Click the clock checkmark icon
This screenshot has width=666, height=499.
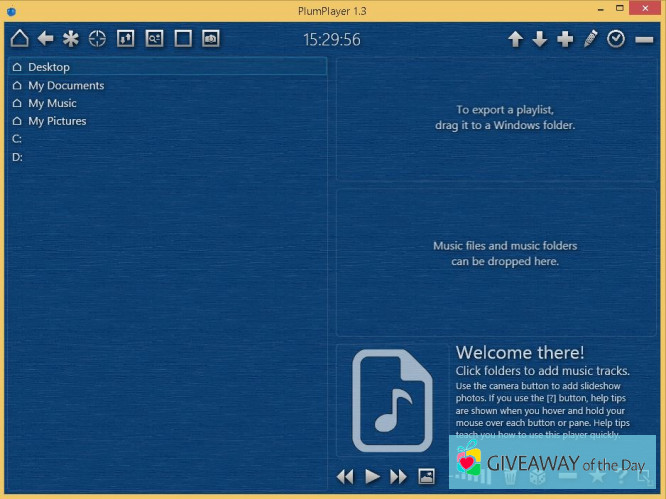[x=616, y=39]
